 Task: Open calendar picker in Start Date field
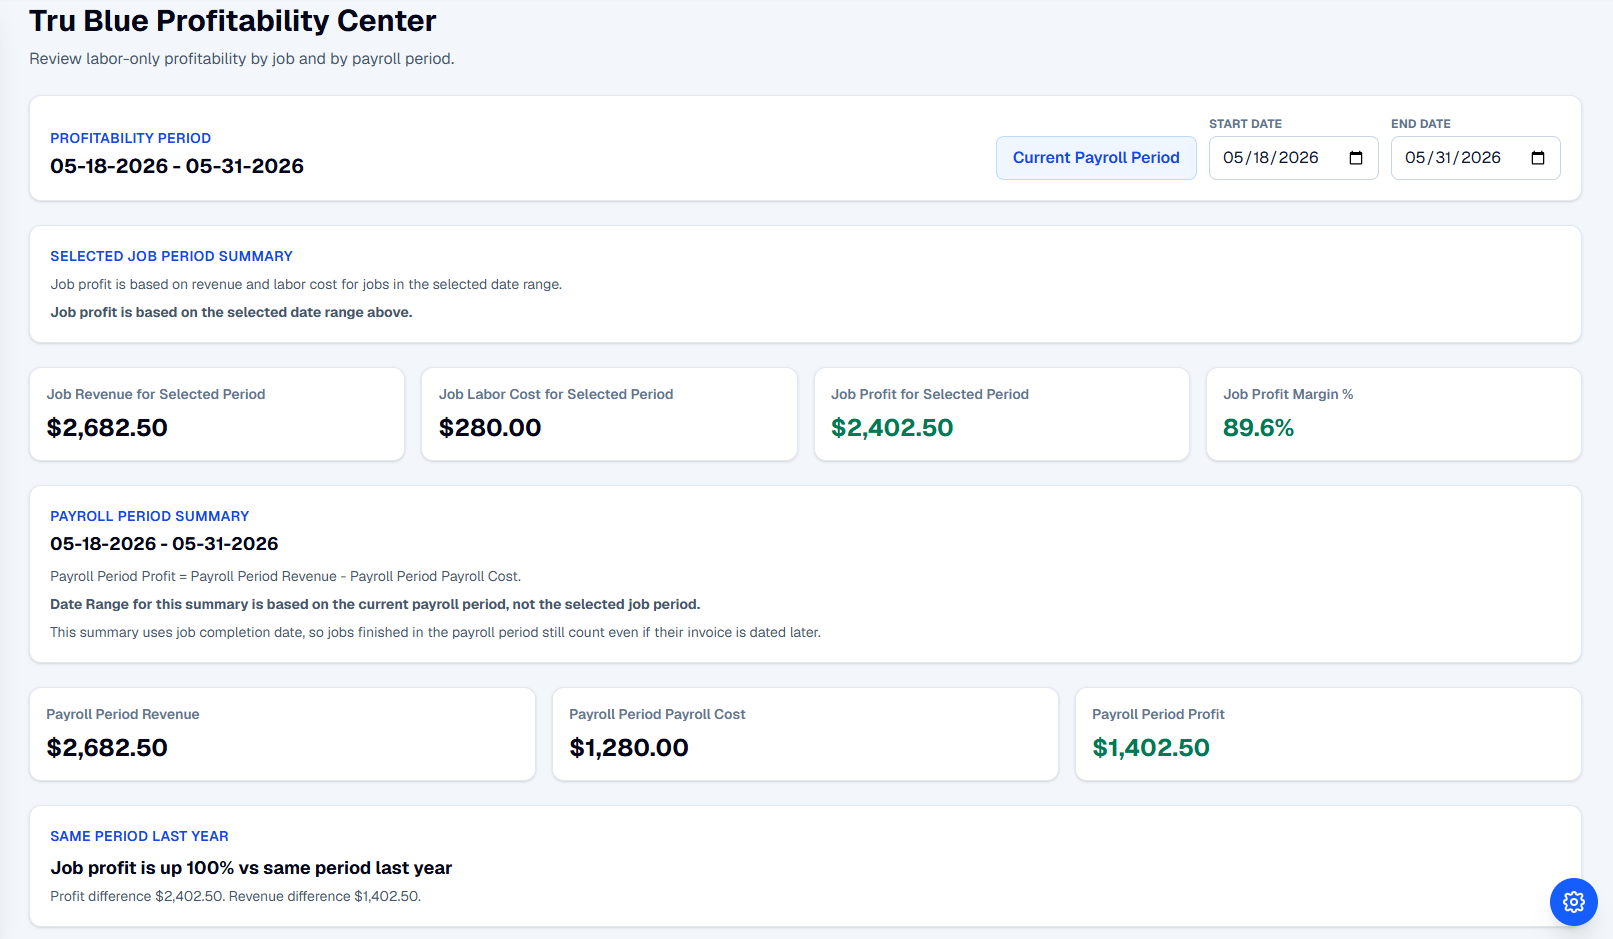tap(1356, 158)
